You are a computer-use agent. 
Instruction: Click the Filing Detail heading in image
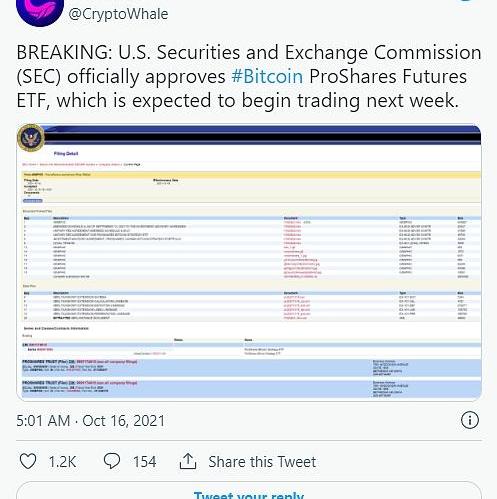point(66,154)
